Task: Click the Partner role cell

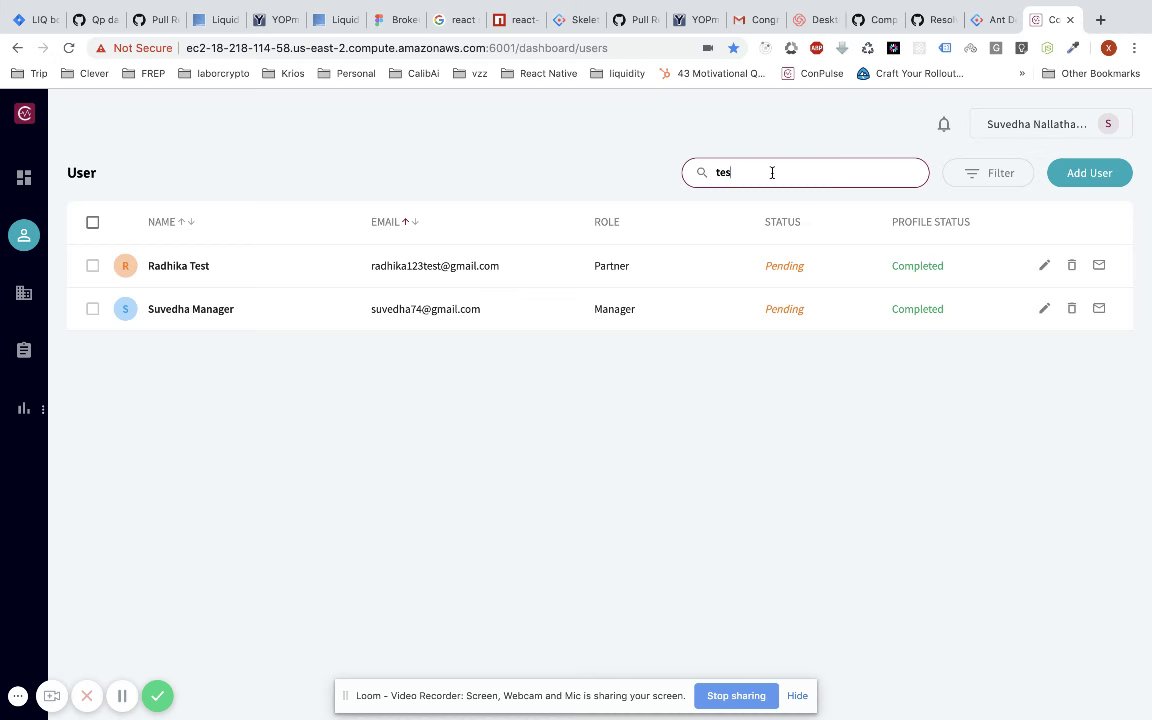Action: click(611, 266)
